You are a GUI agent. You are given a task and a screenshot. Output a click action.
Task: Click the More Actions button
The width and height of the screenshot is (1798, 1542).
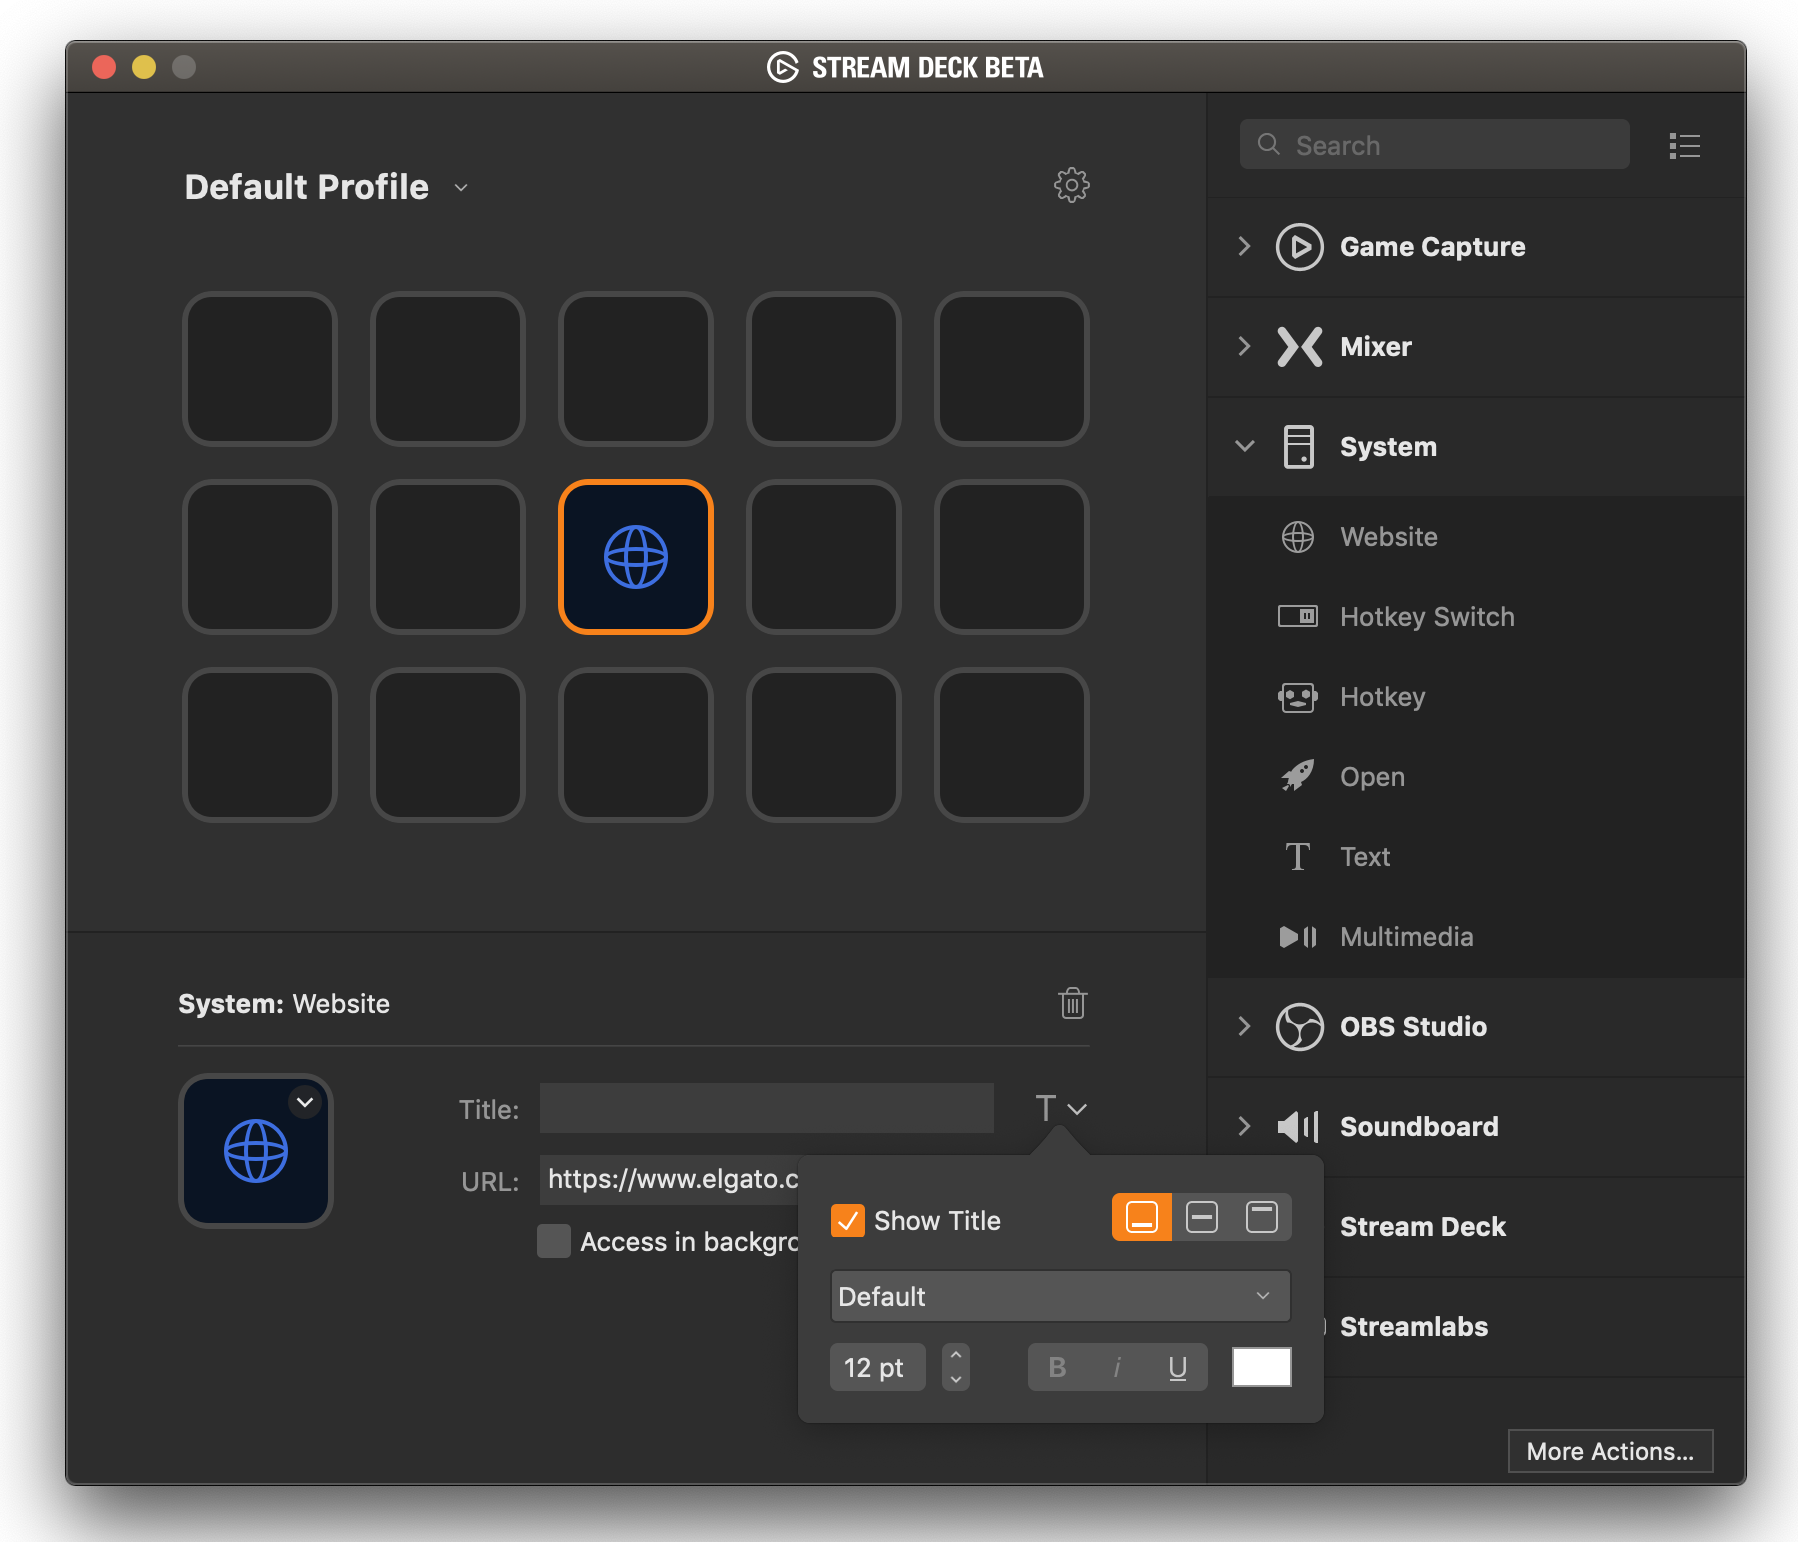(x=1609, y=1451)
